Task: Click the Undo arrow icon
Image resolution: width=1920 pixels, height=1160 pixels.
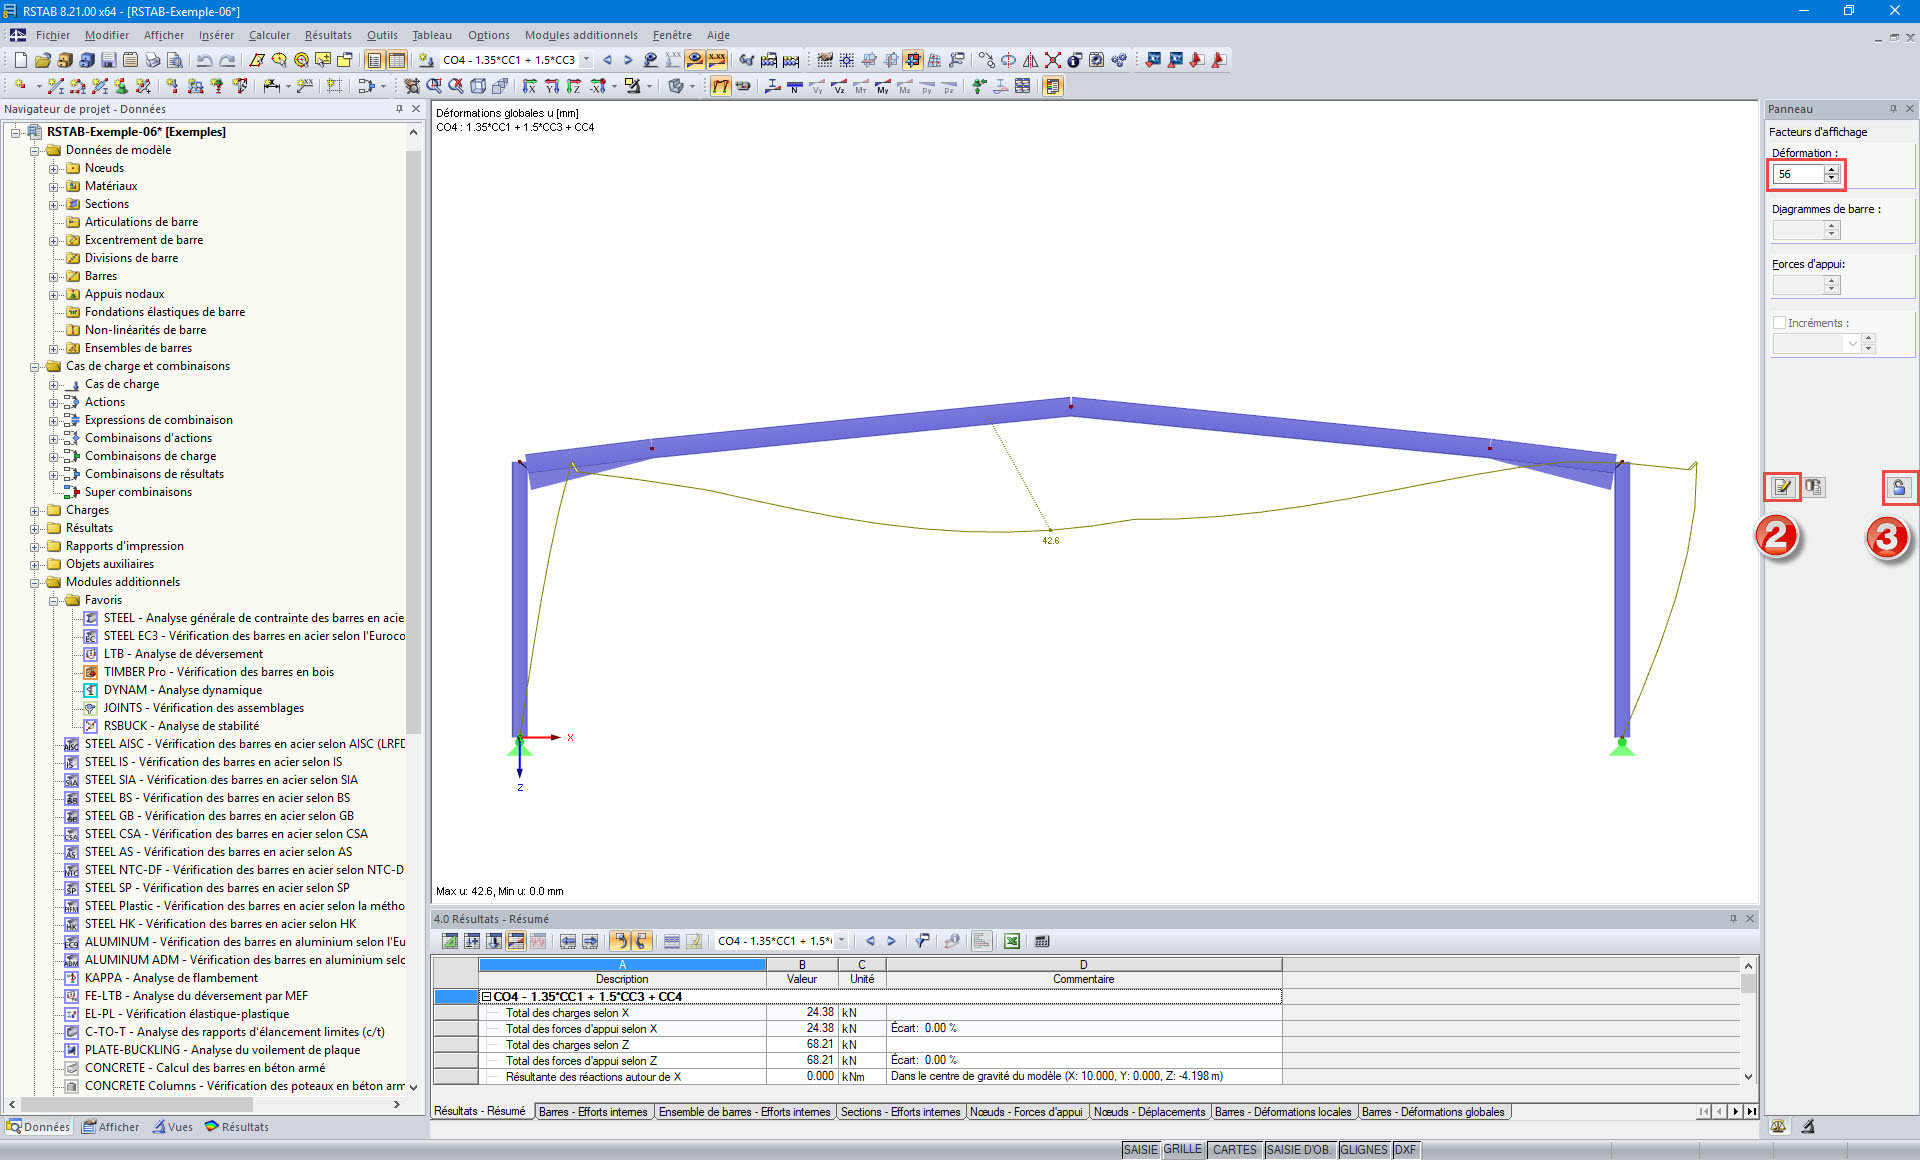Action: tap(205, 60)
